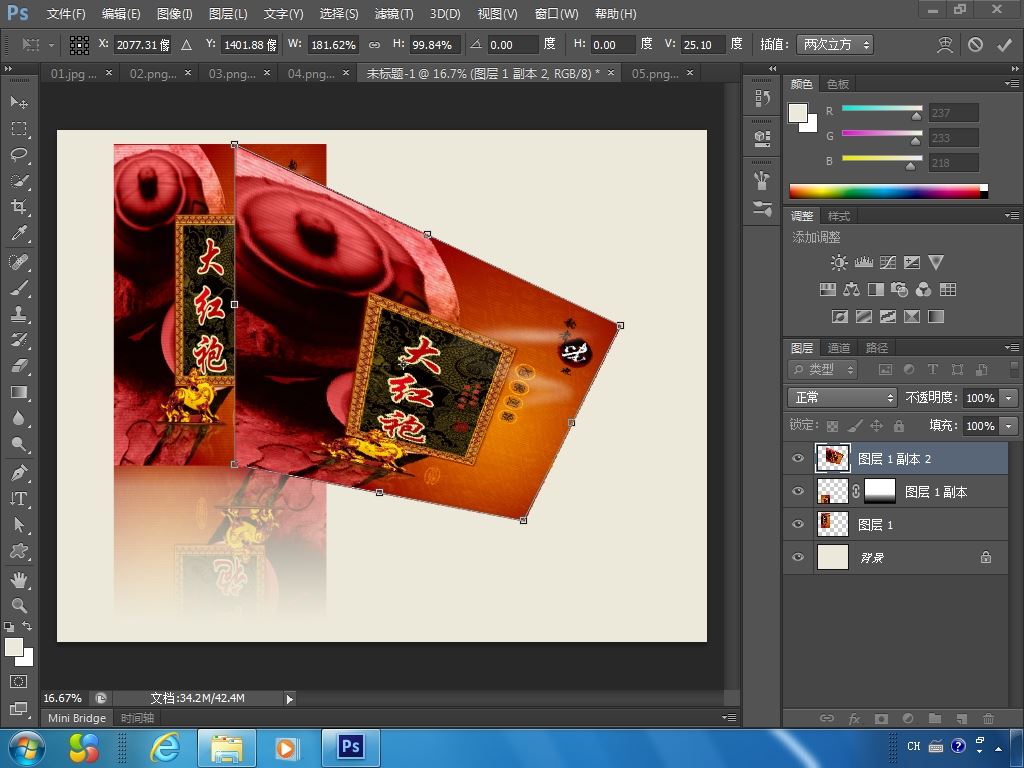1024x768 pixels.
Task: Select the Hand tool
Action: (19, 579)
